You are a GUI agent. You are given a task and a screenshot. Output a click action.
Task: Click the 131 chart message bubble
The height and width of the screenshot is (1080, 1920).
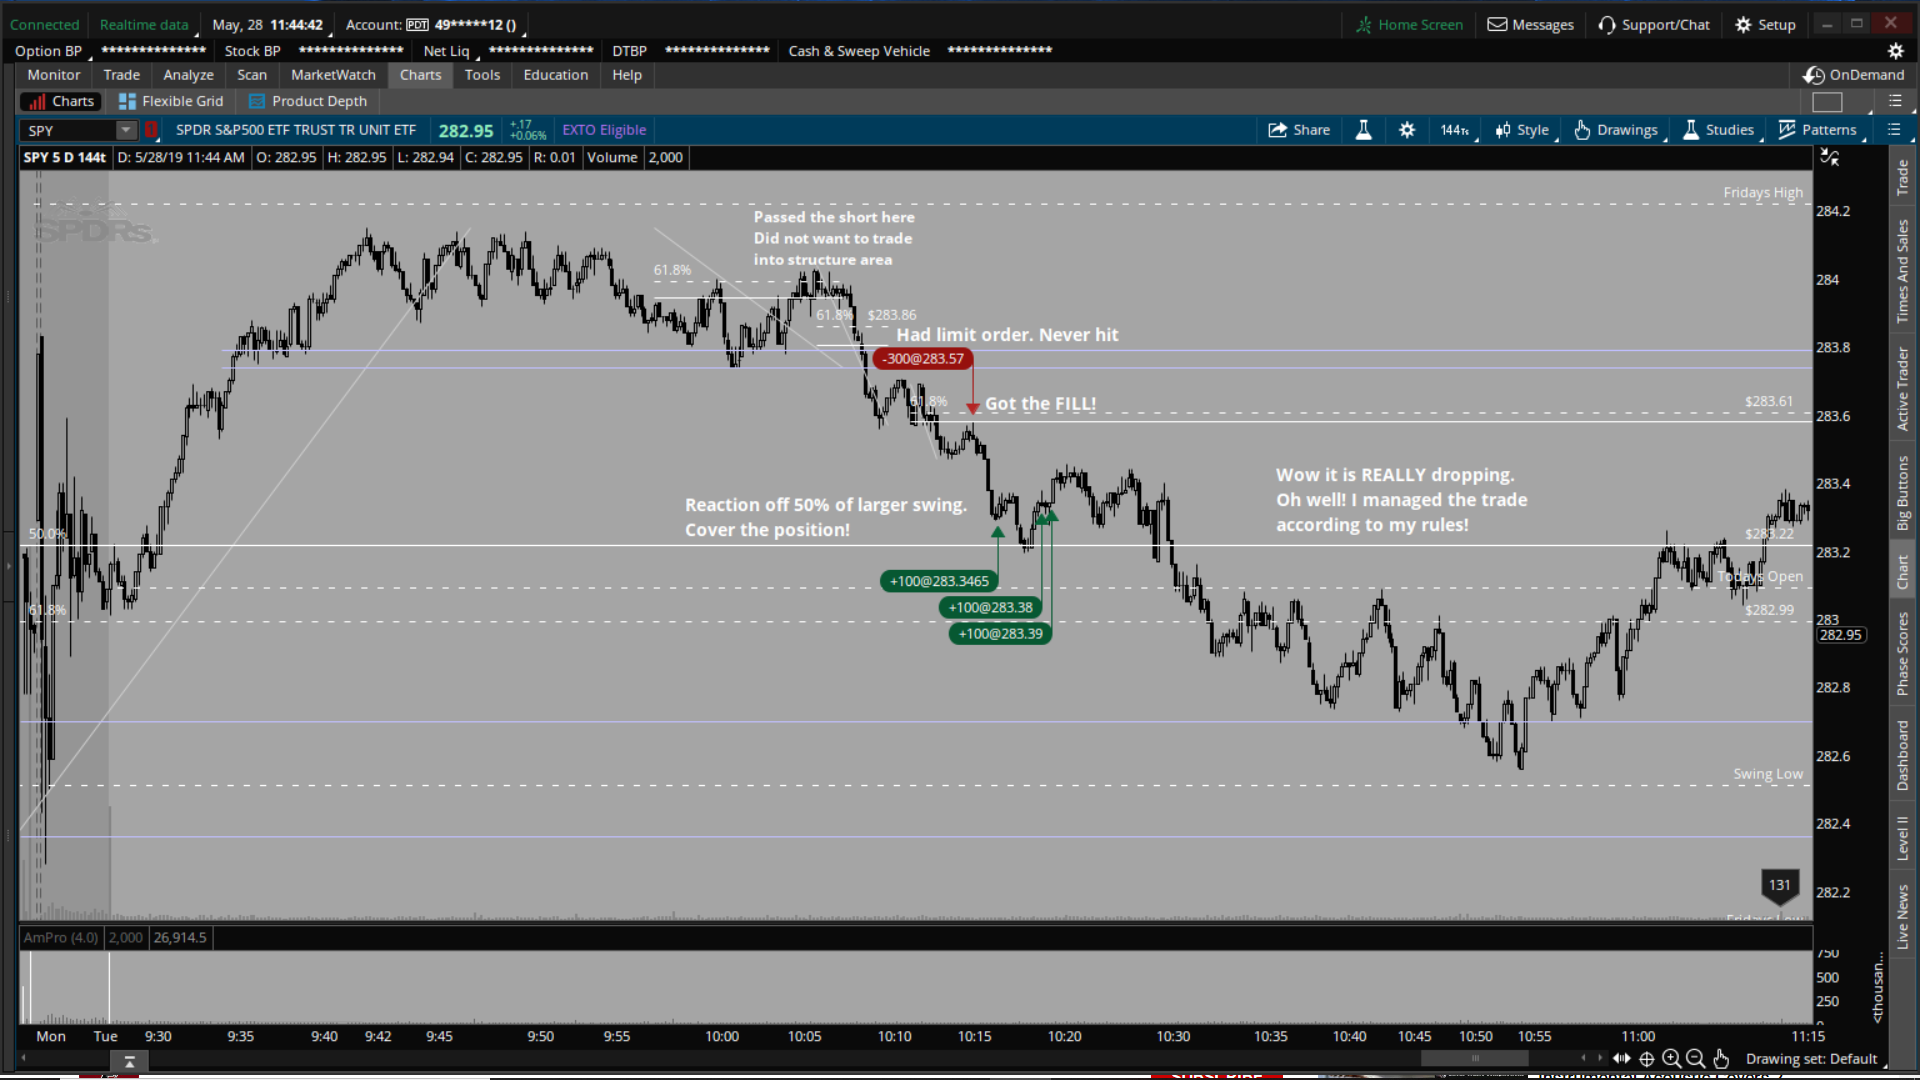point(1779,886)
